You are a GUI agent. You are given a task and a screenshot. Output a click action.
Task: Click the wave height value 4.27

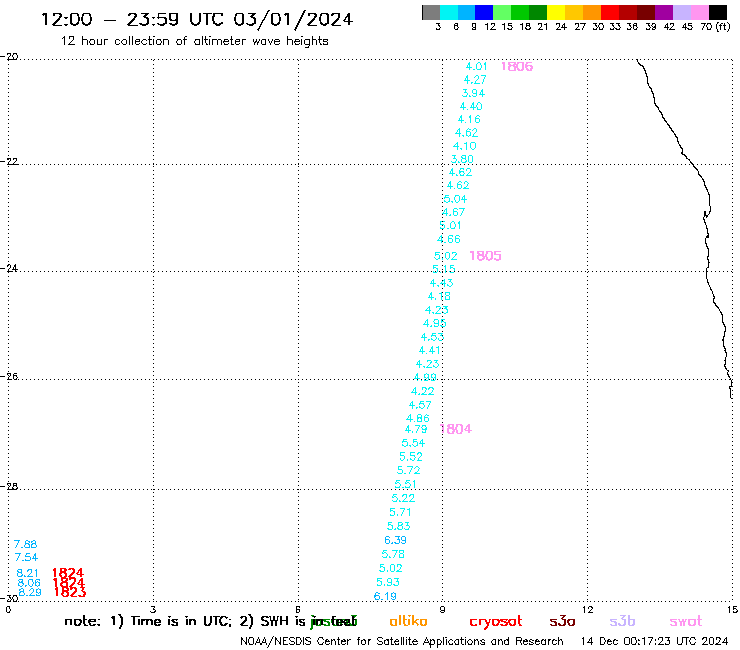click(475, 80)
